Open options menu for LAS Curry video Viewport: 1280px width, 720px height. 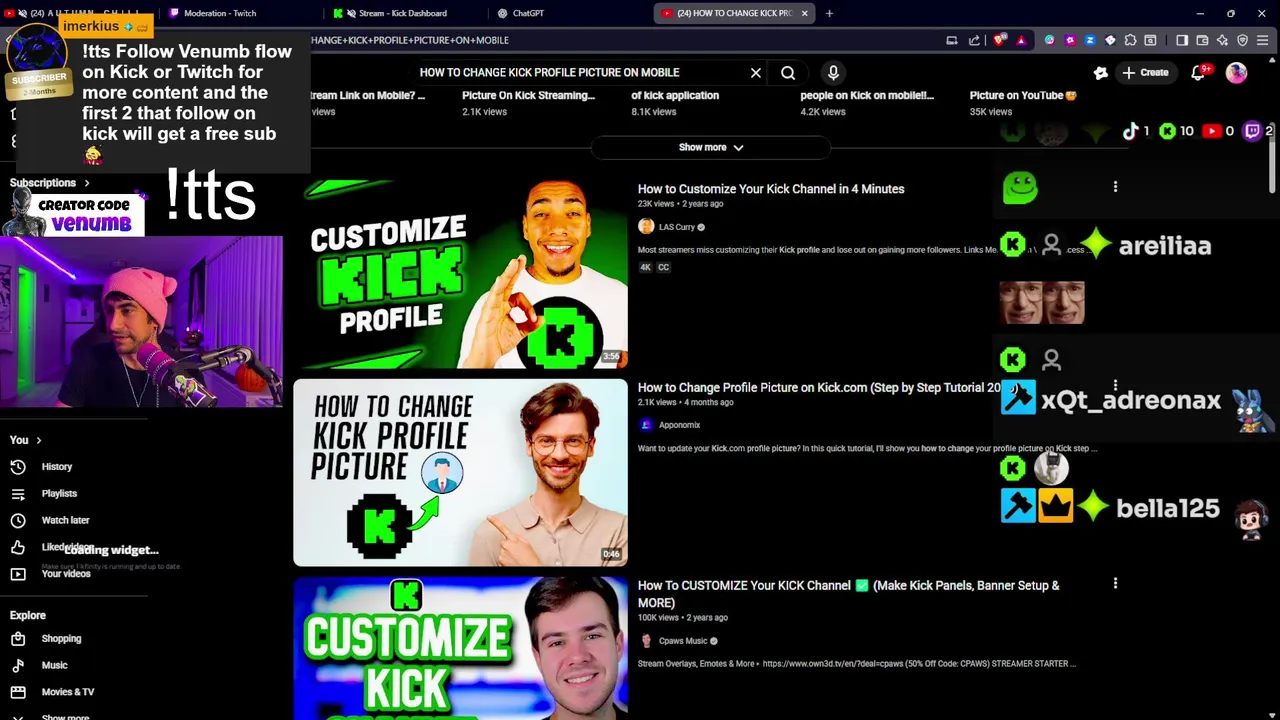pyautogui.click(x=1115, y=187)
